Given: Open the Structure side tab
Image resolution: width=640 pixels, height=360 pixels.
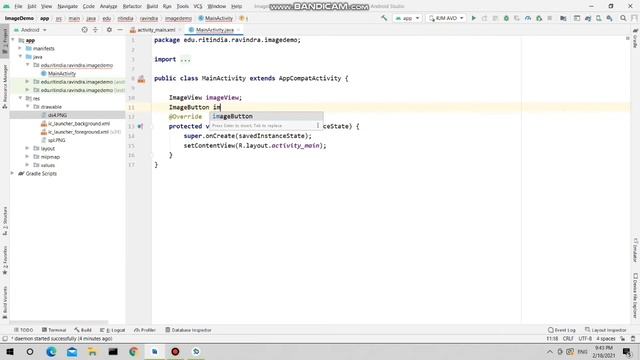Looking at the screenshot, I should pyautogui.click(x=5, y=221).
